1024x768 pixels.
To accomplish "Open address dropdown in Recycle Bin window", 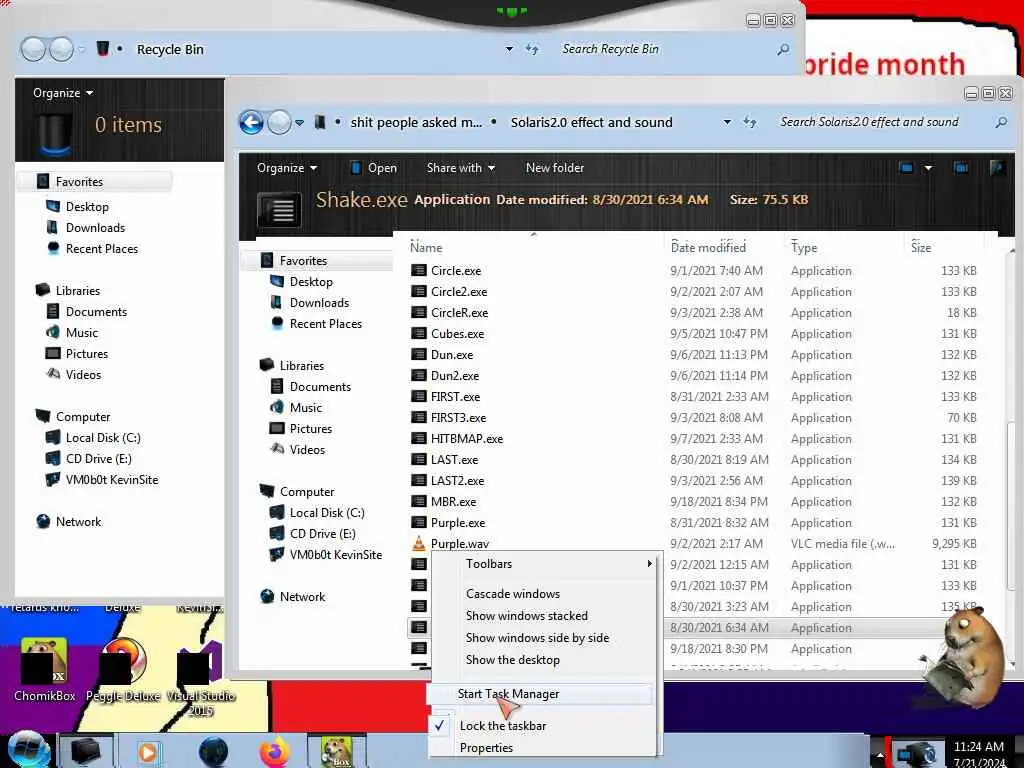I will [509, 49].
